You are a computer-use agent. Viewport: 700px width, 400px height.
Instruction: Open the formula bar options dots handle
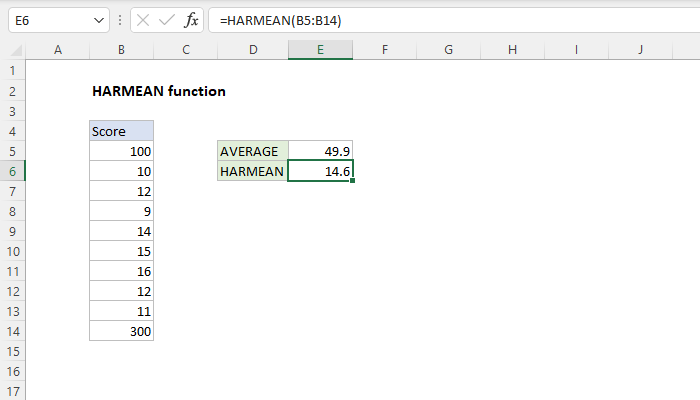120,20
